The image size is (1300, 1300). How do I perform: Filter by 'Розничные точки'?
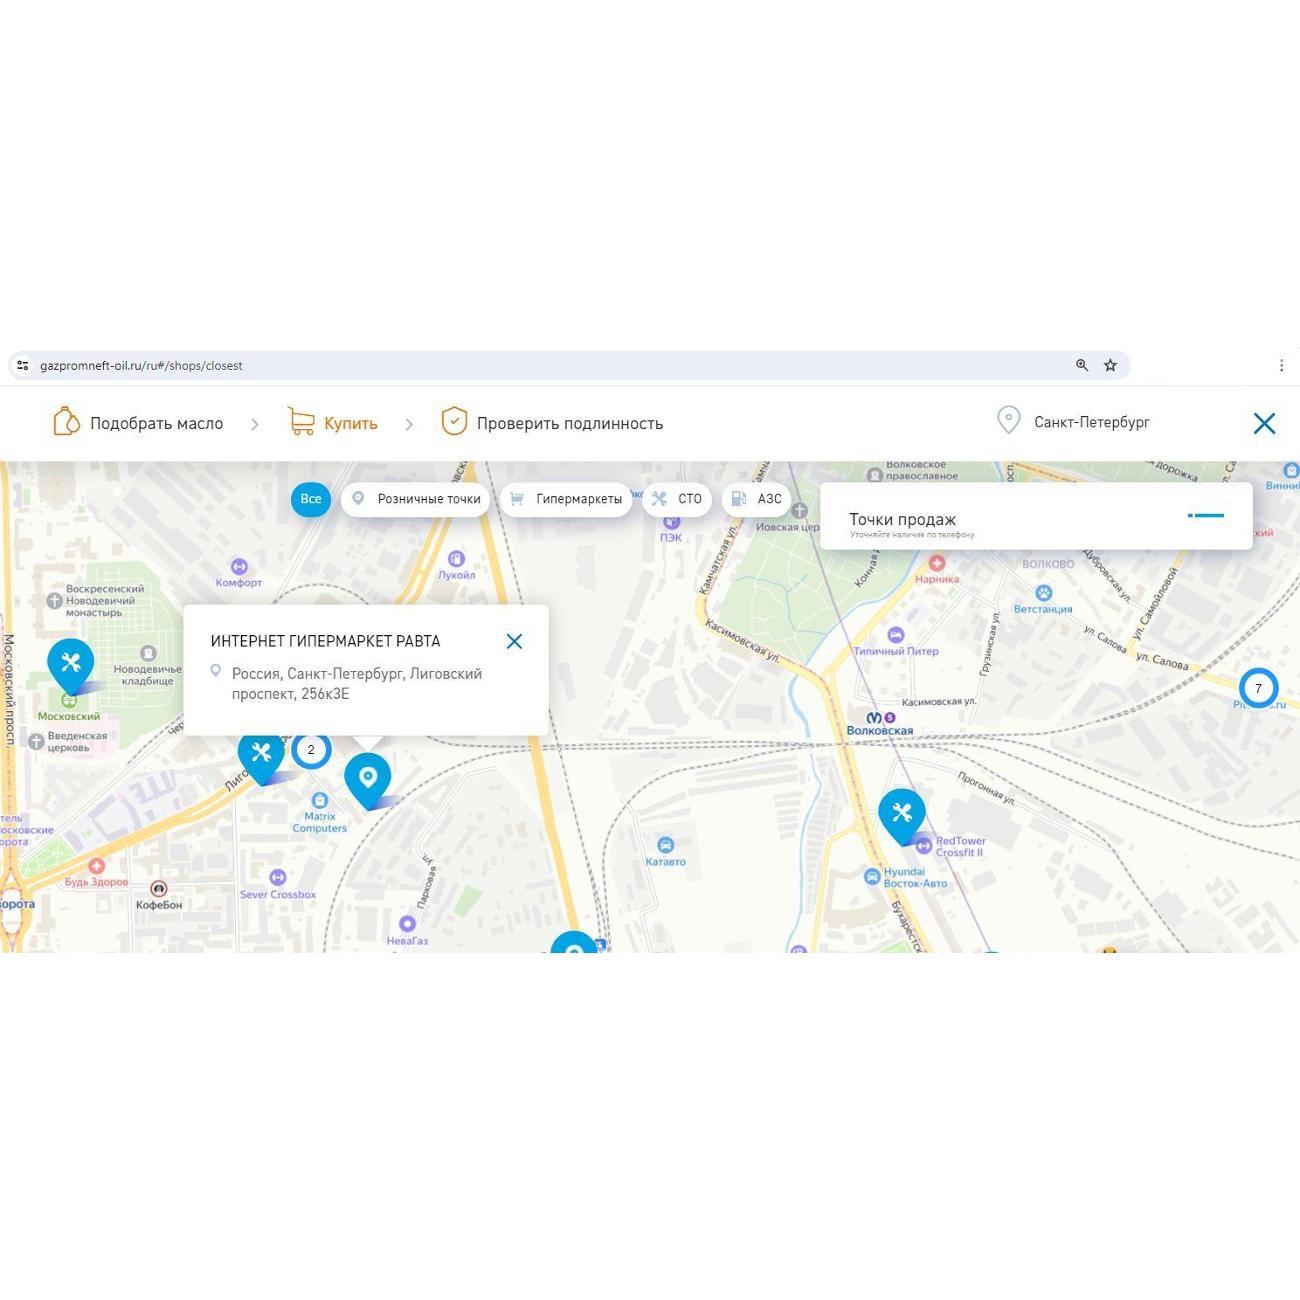click(416, 499)
